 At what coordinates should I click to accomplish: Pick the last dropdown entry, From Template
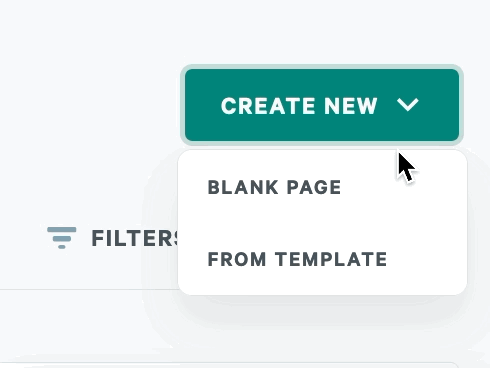(x=297, y=259)
